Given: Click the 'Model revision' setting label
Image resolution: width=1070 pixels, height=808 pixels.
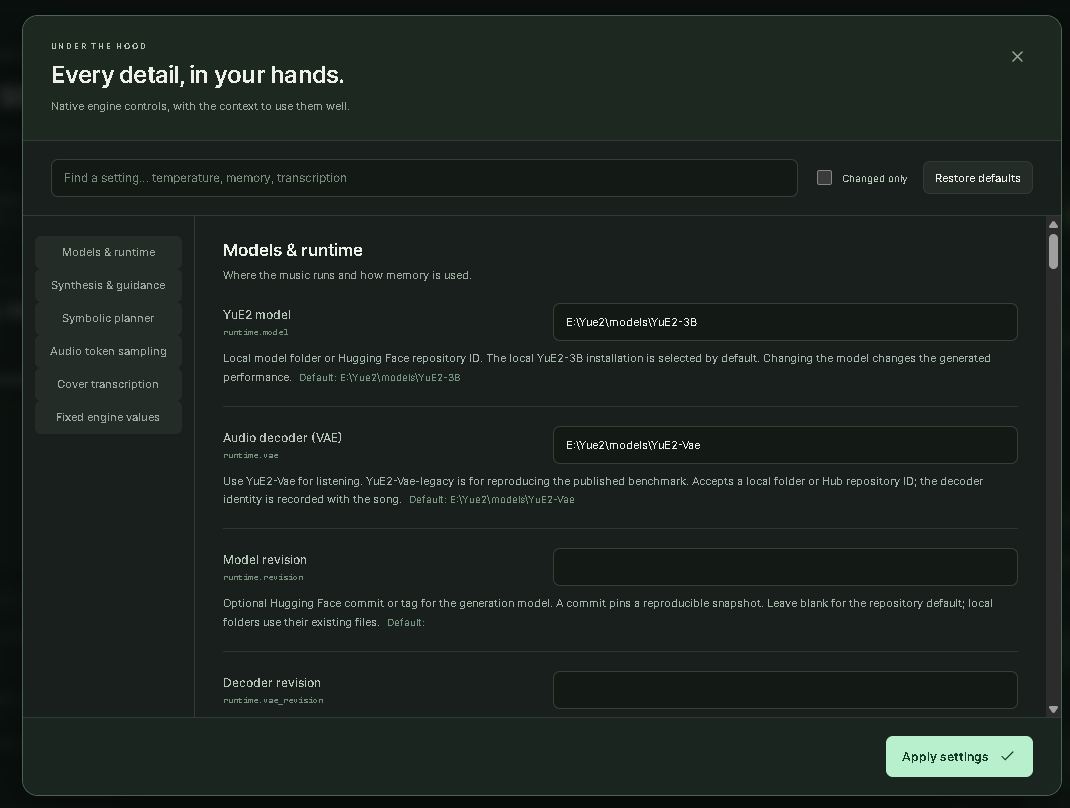Looking at the screenshot, I should (x=265, y=560).
